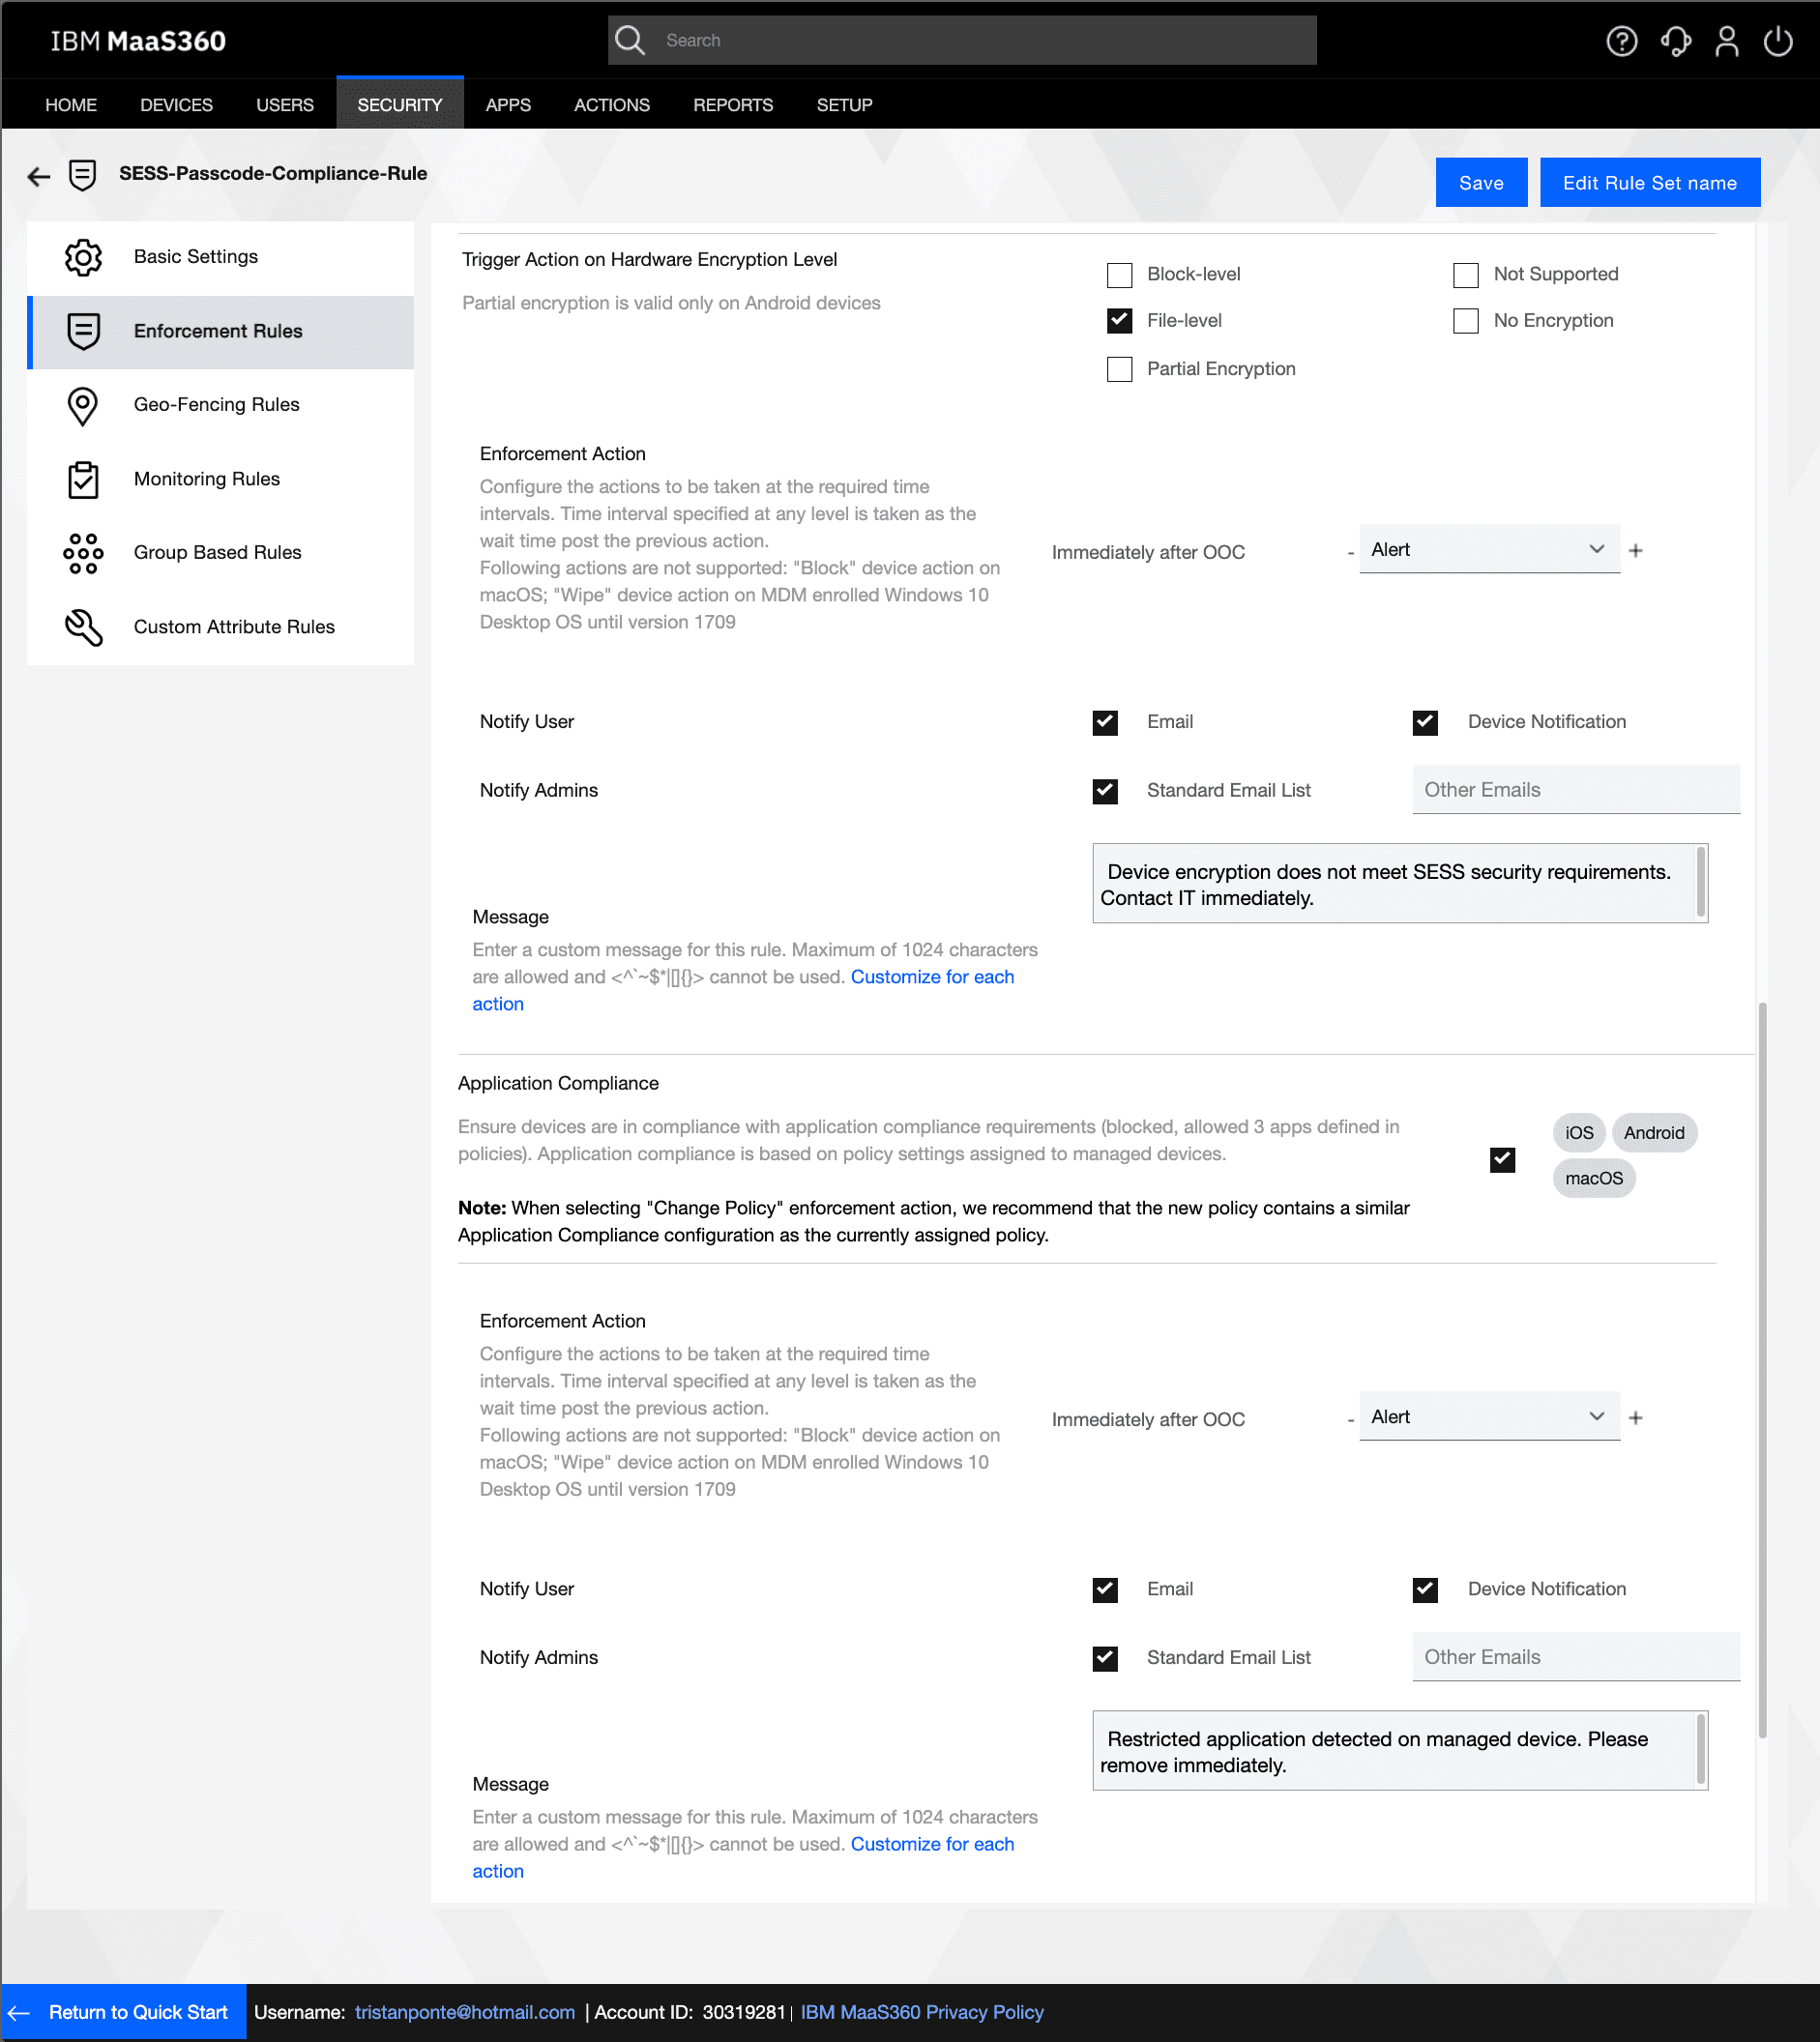Viewport: 1820px width, 2042px height.
Task: Open the Alert dropdown for encryption enforcement
Action: pos(1488,549)
